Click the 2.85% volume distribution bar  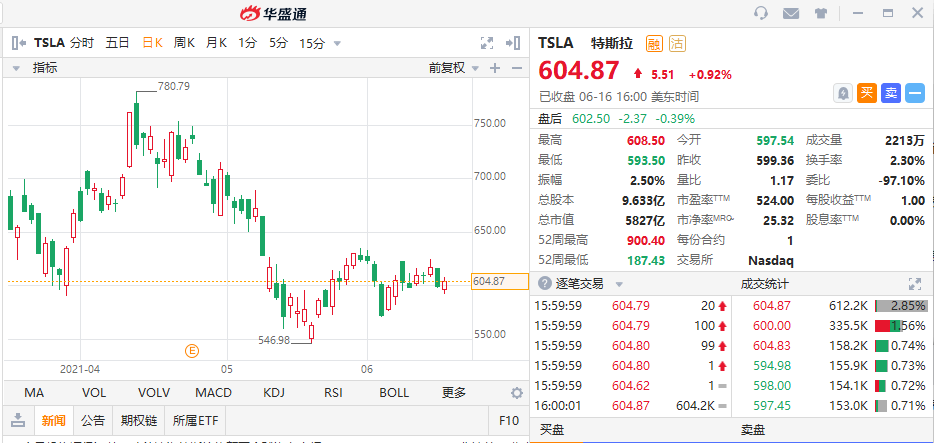tap(901, 306)
